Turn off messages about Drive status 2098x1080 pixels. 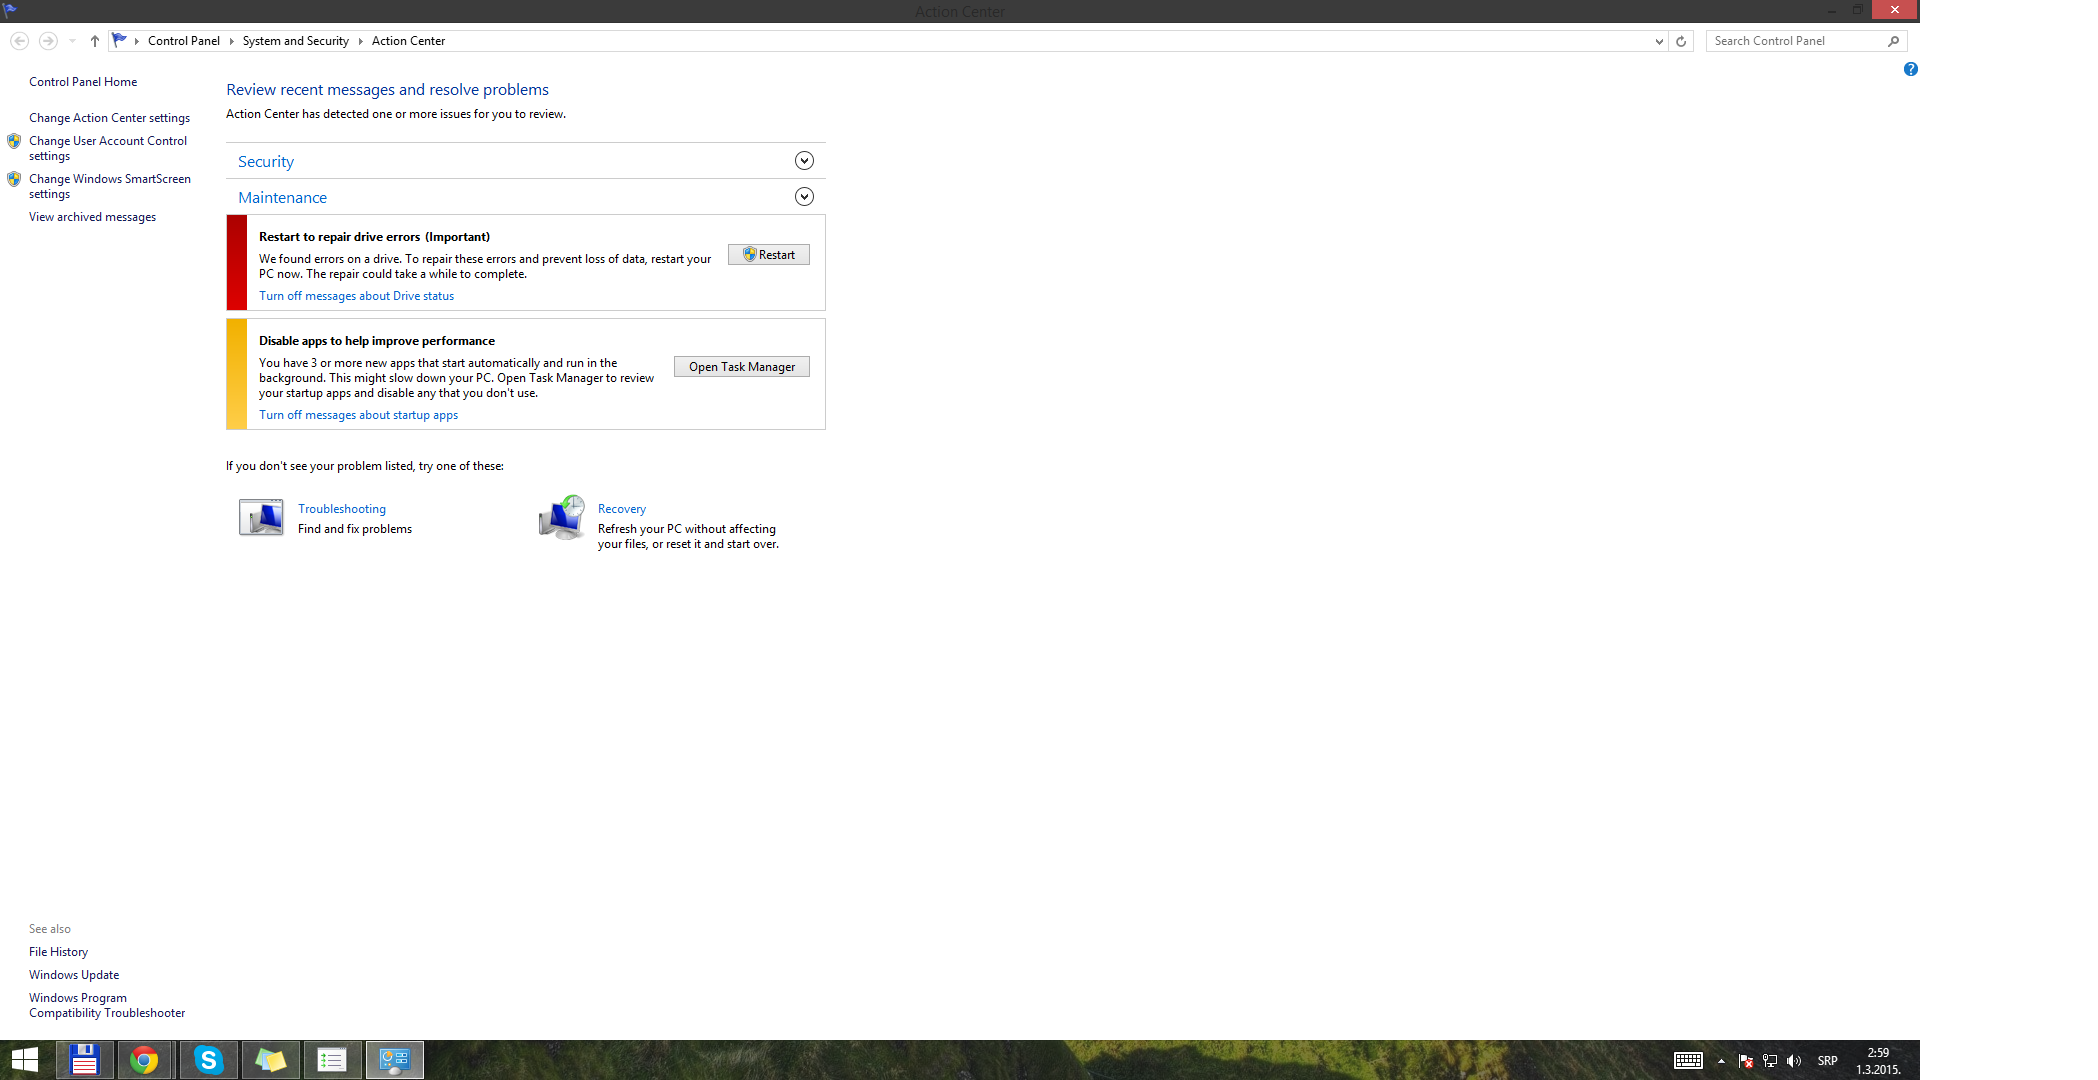point(356,296)
